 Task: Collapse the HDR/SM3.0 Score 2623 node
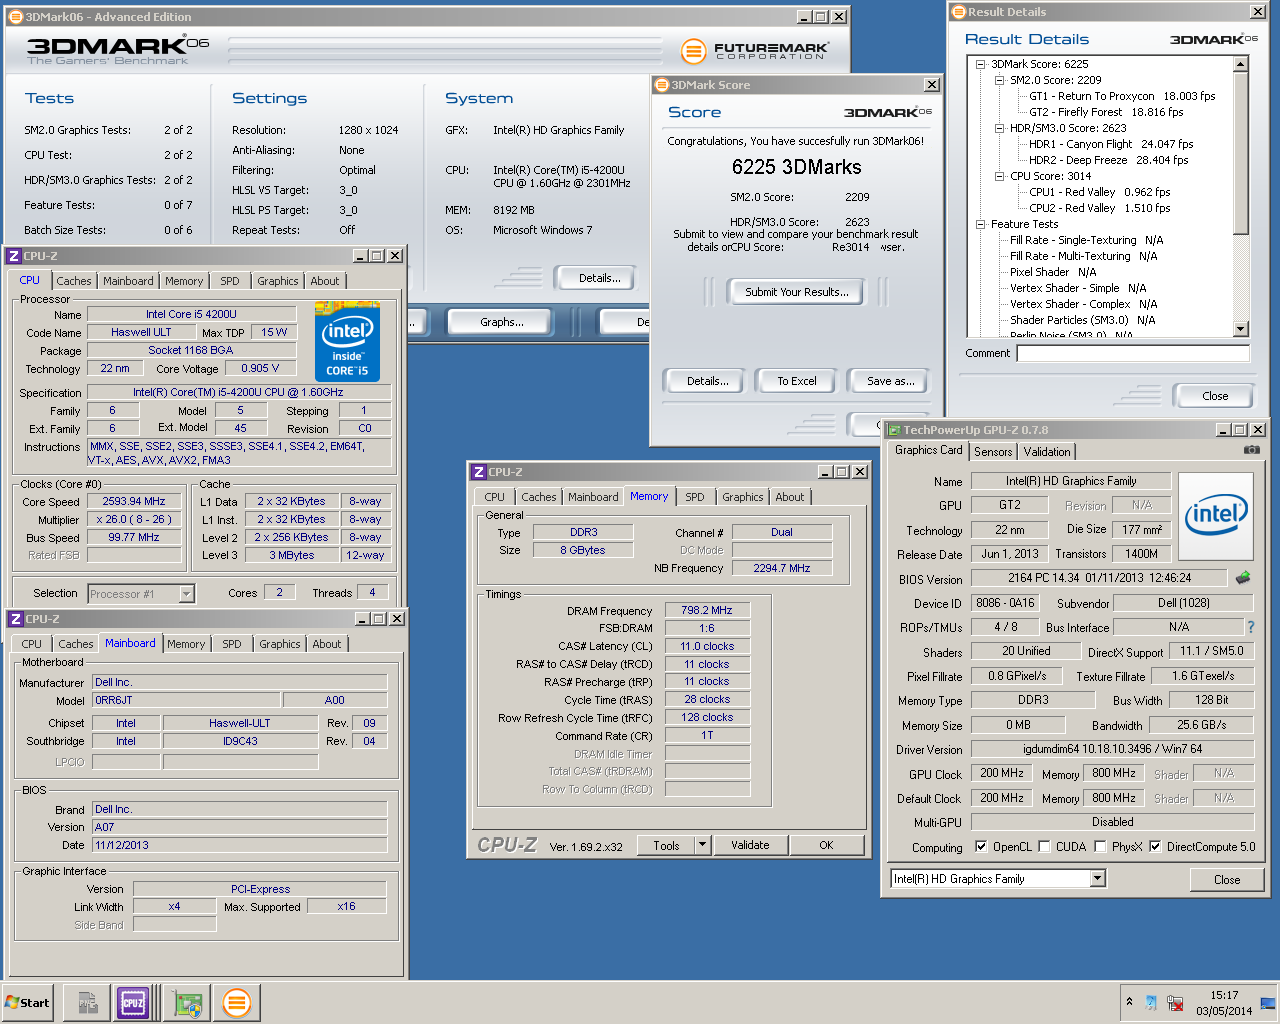pyautogui.click(x=999, y=128)
